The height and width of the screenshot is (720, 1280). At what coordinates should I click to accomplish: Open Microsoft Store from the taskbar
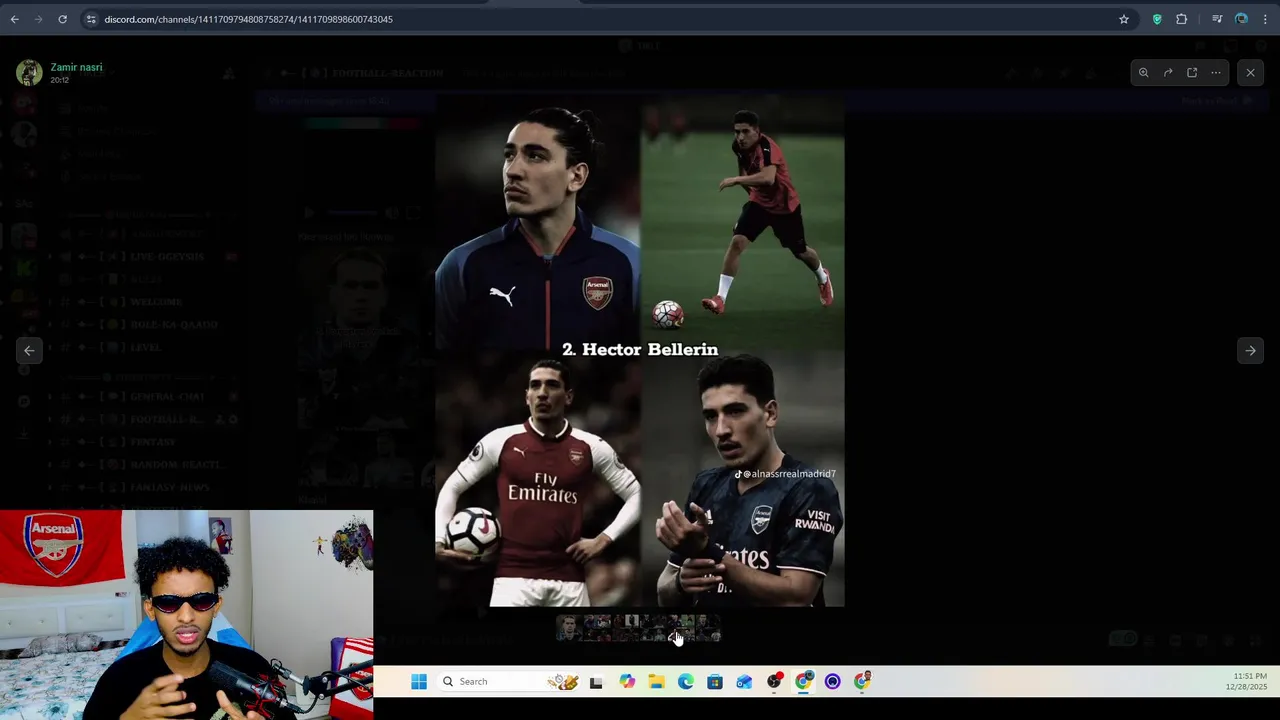tap(715, 682)
